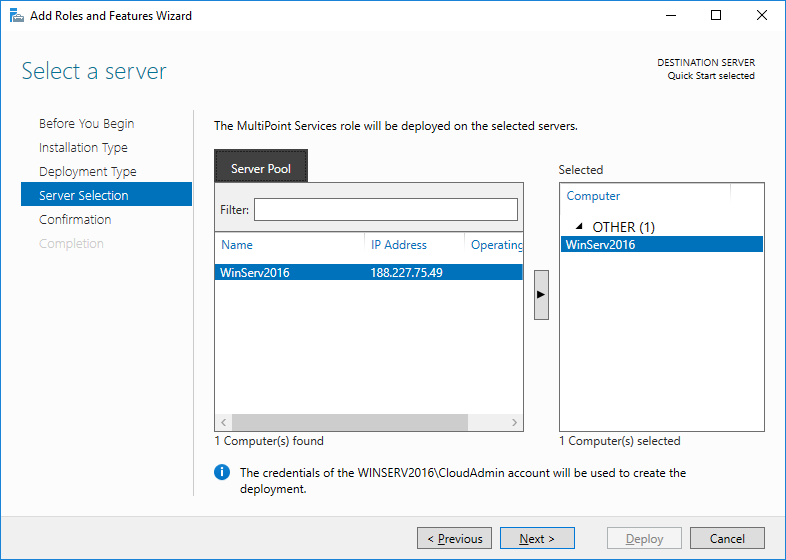Click into the Filter text field
The height and width of the screenshot is (560, 786).
[x=385, y=210]
